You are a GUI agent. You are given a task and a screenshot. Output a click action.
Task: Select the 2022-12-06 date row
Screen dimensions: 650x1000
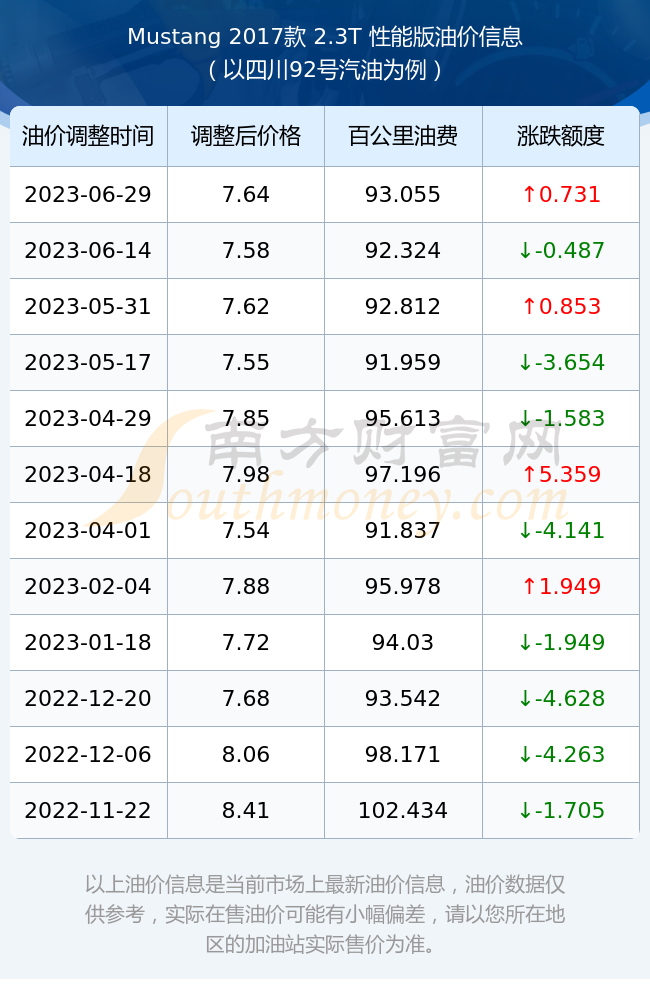pos(325,754)
